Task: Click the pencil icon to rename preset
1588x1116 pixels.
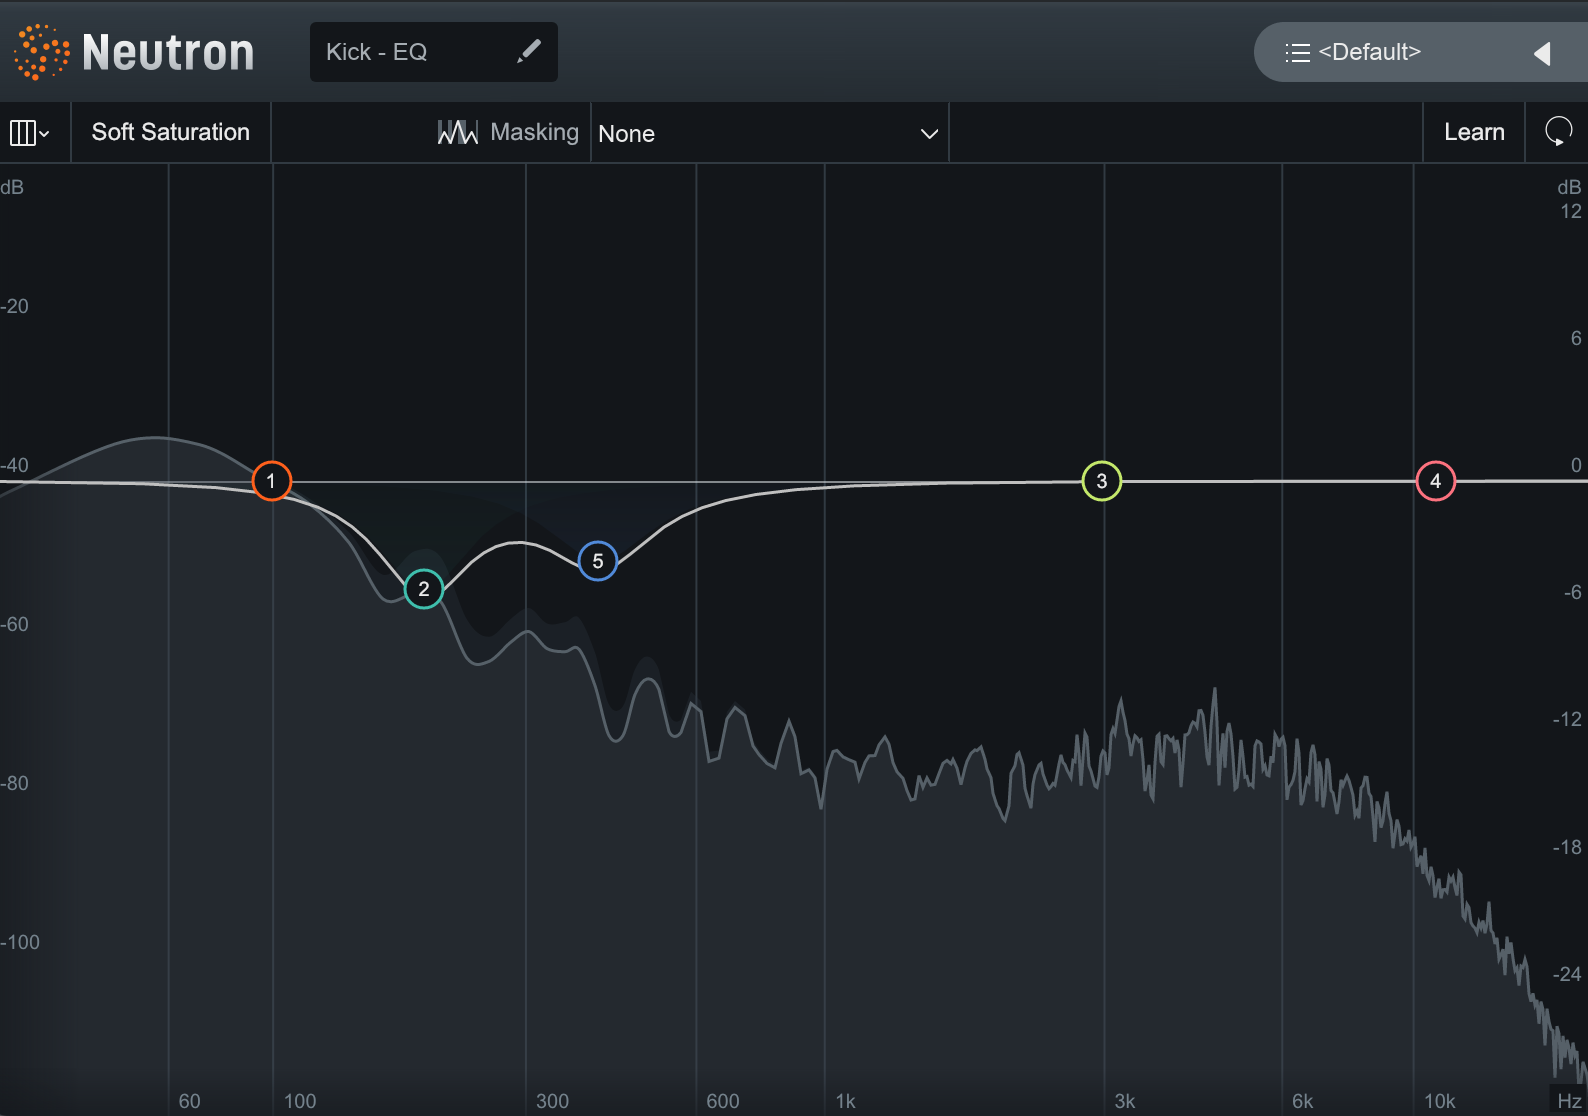Action: click(x=528, y=52)
